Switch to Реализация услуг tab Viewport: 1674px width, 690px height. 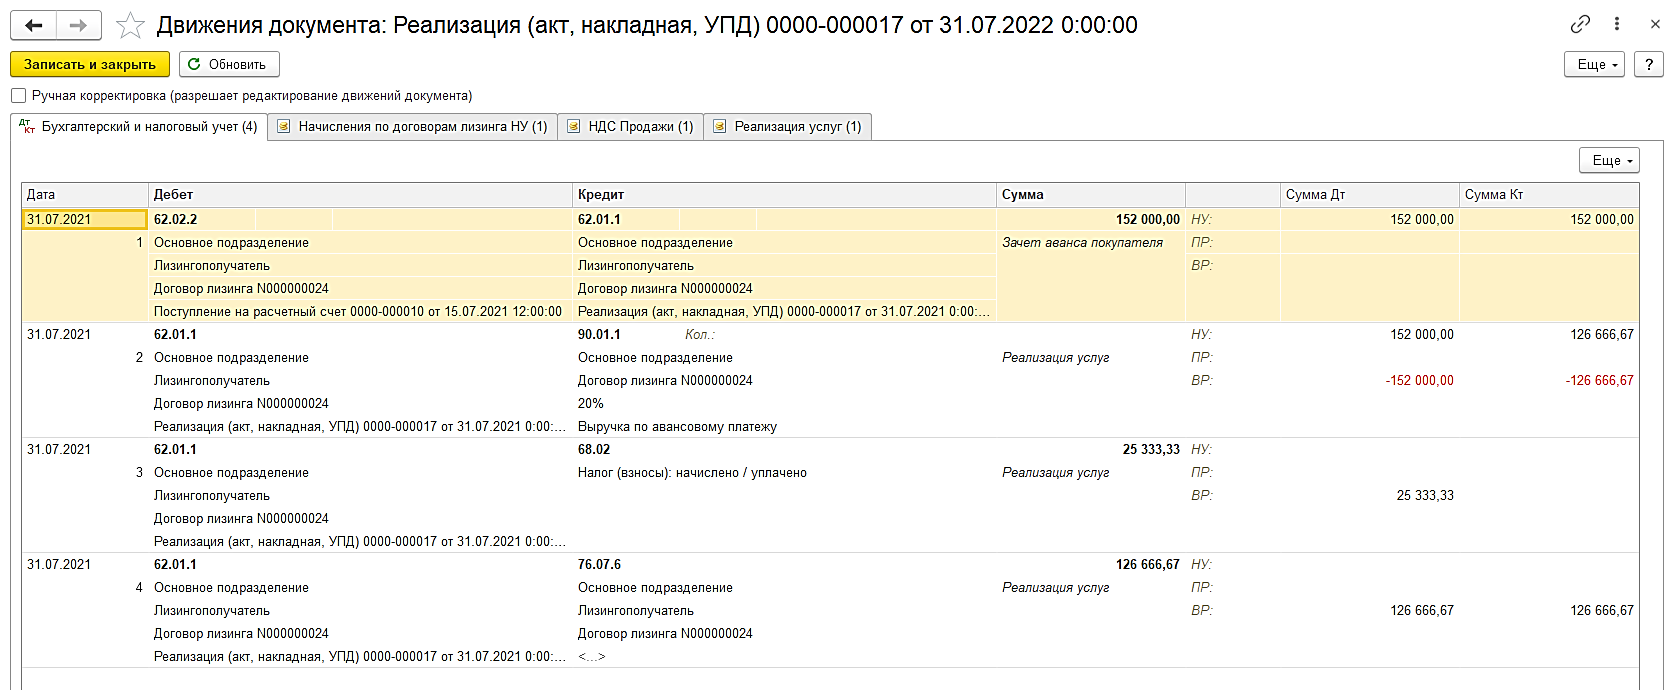click(787, 127)
